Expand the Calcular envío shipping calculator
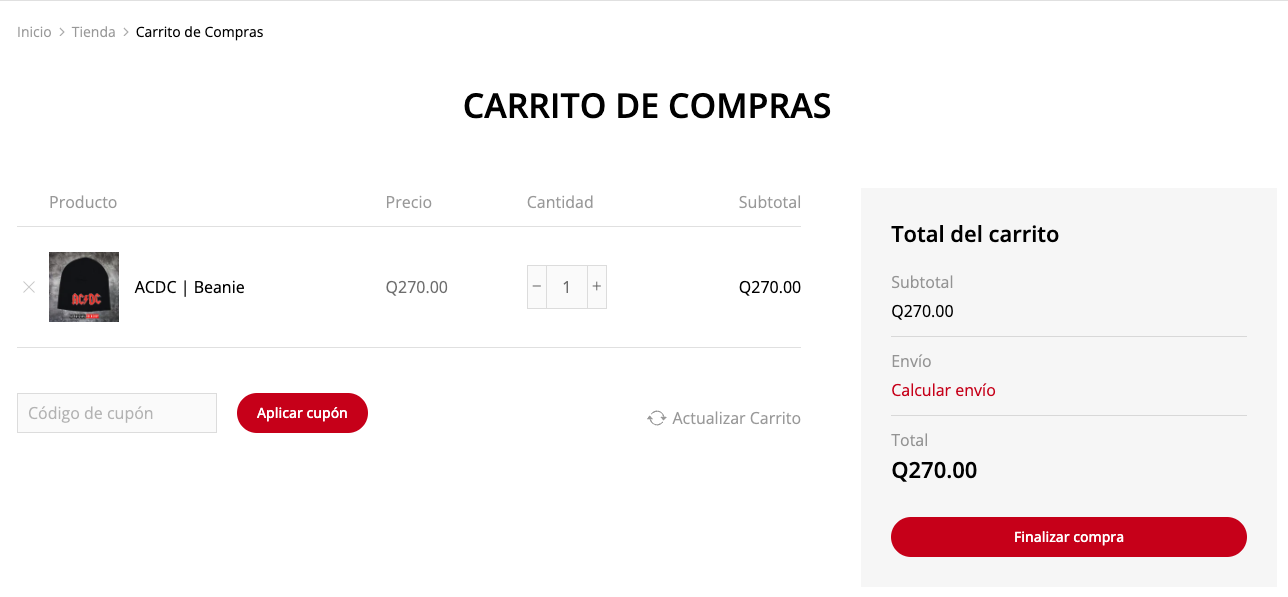 click(x=943, y=390)
